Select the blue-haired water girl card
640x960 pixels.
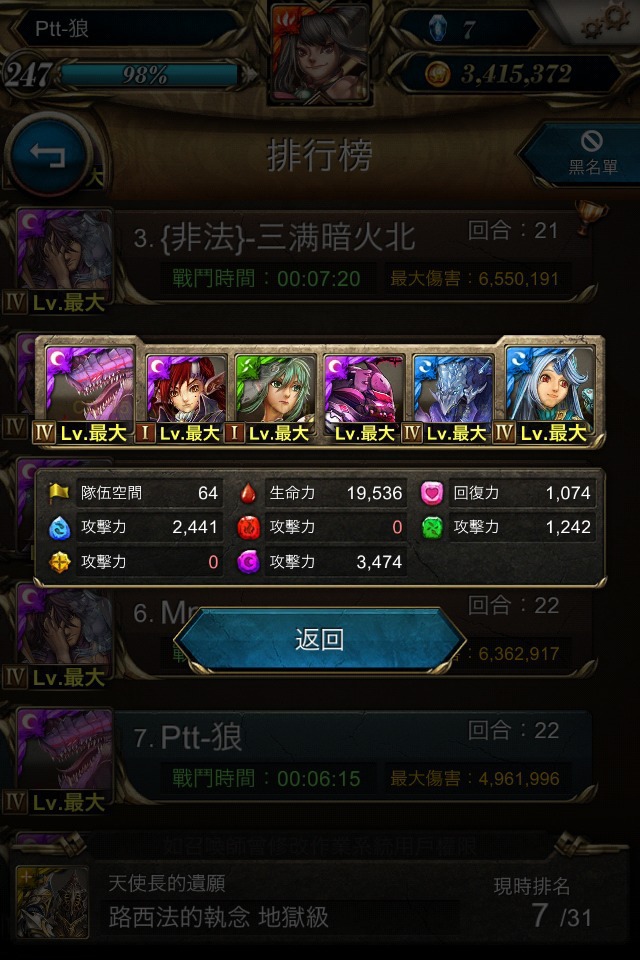pyautogui.click(x=549, y=390)
